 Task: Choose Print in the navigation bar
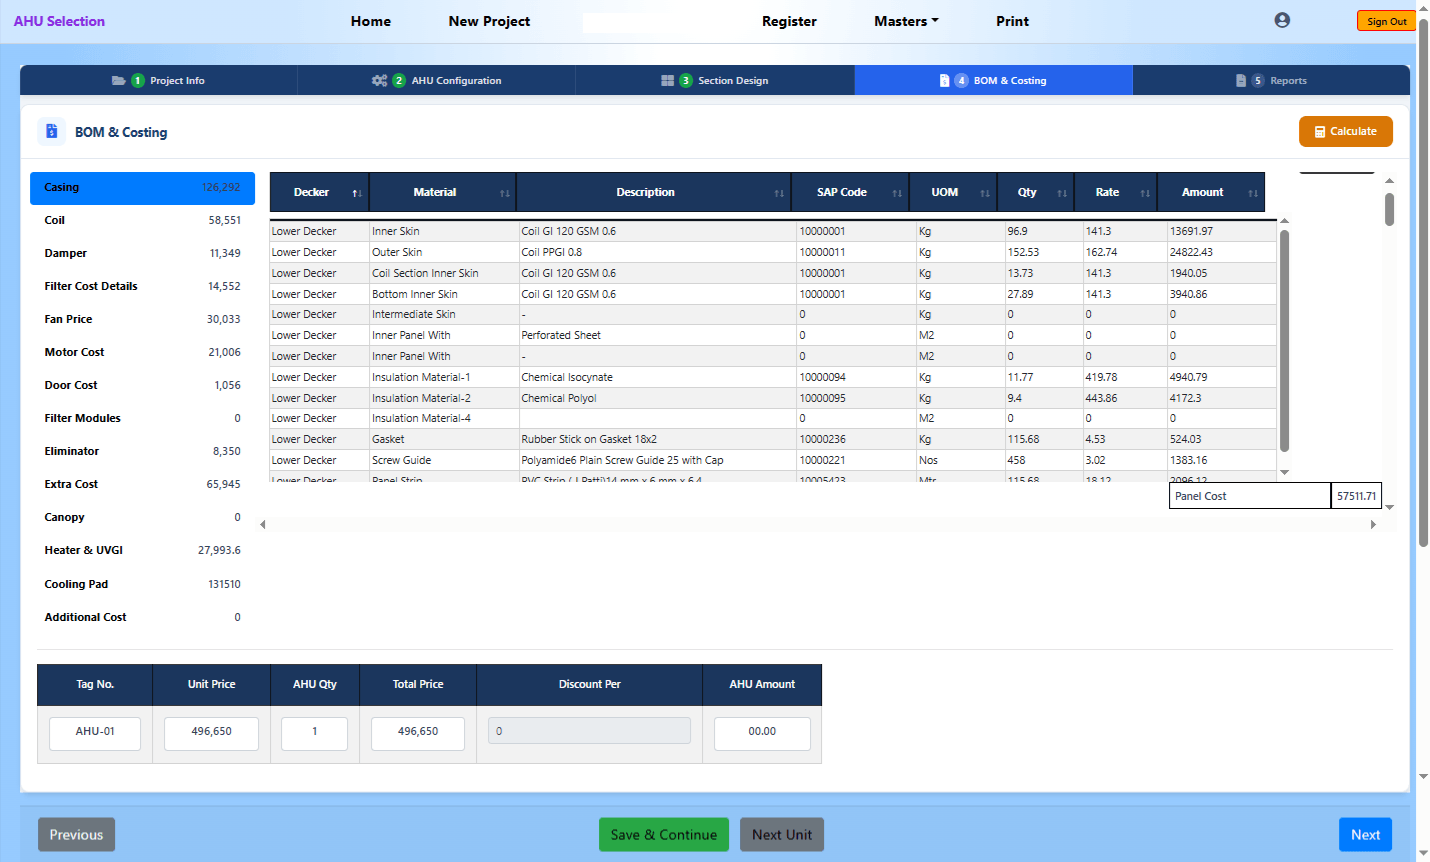pos(1012,21)
